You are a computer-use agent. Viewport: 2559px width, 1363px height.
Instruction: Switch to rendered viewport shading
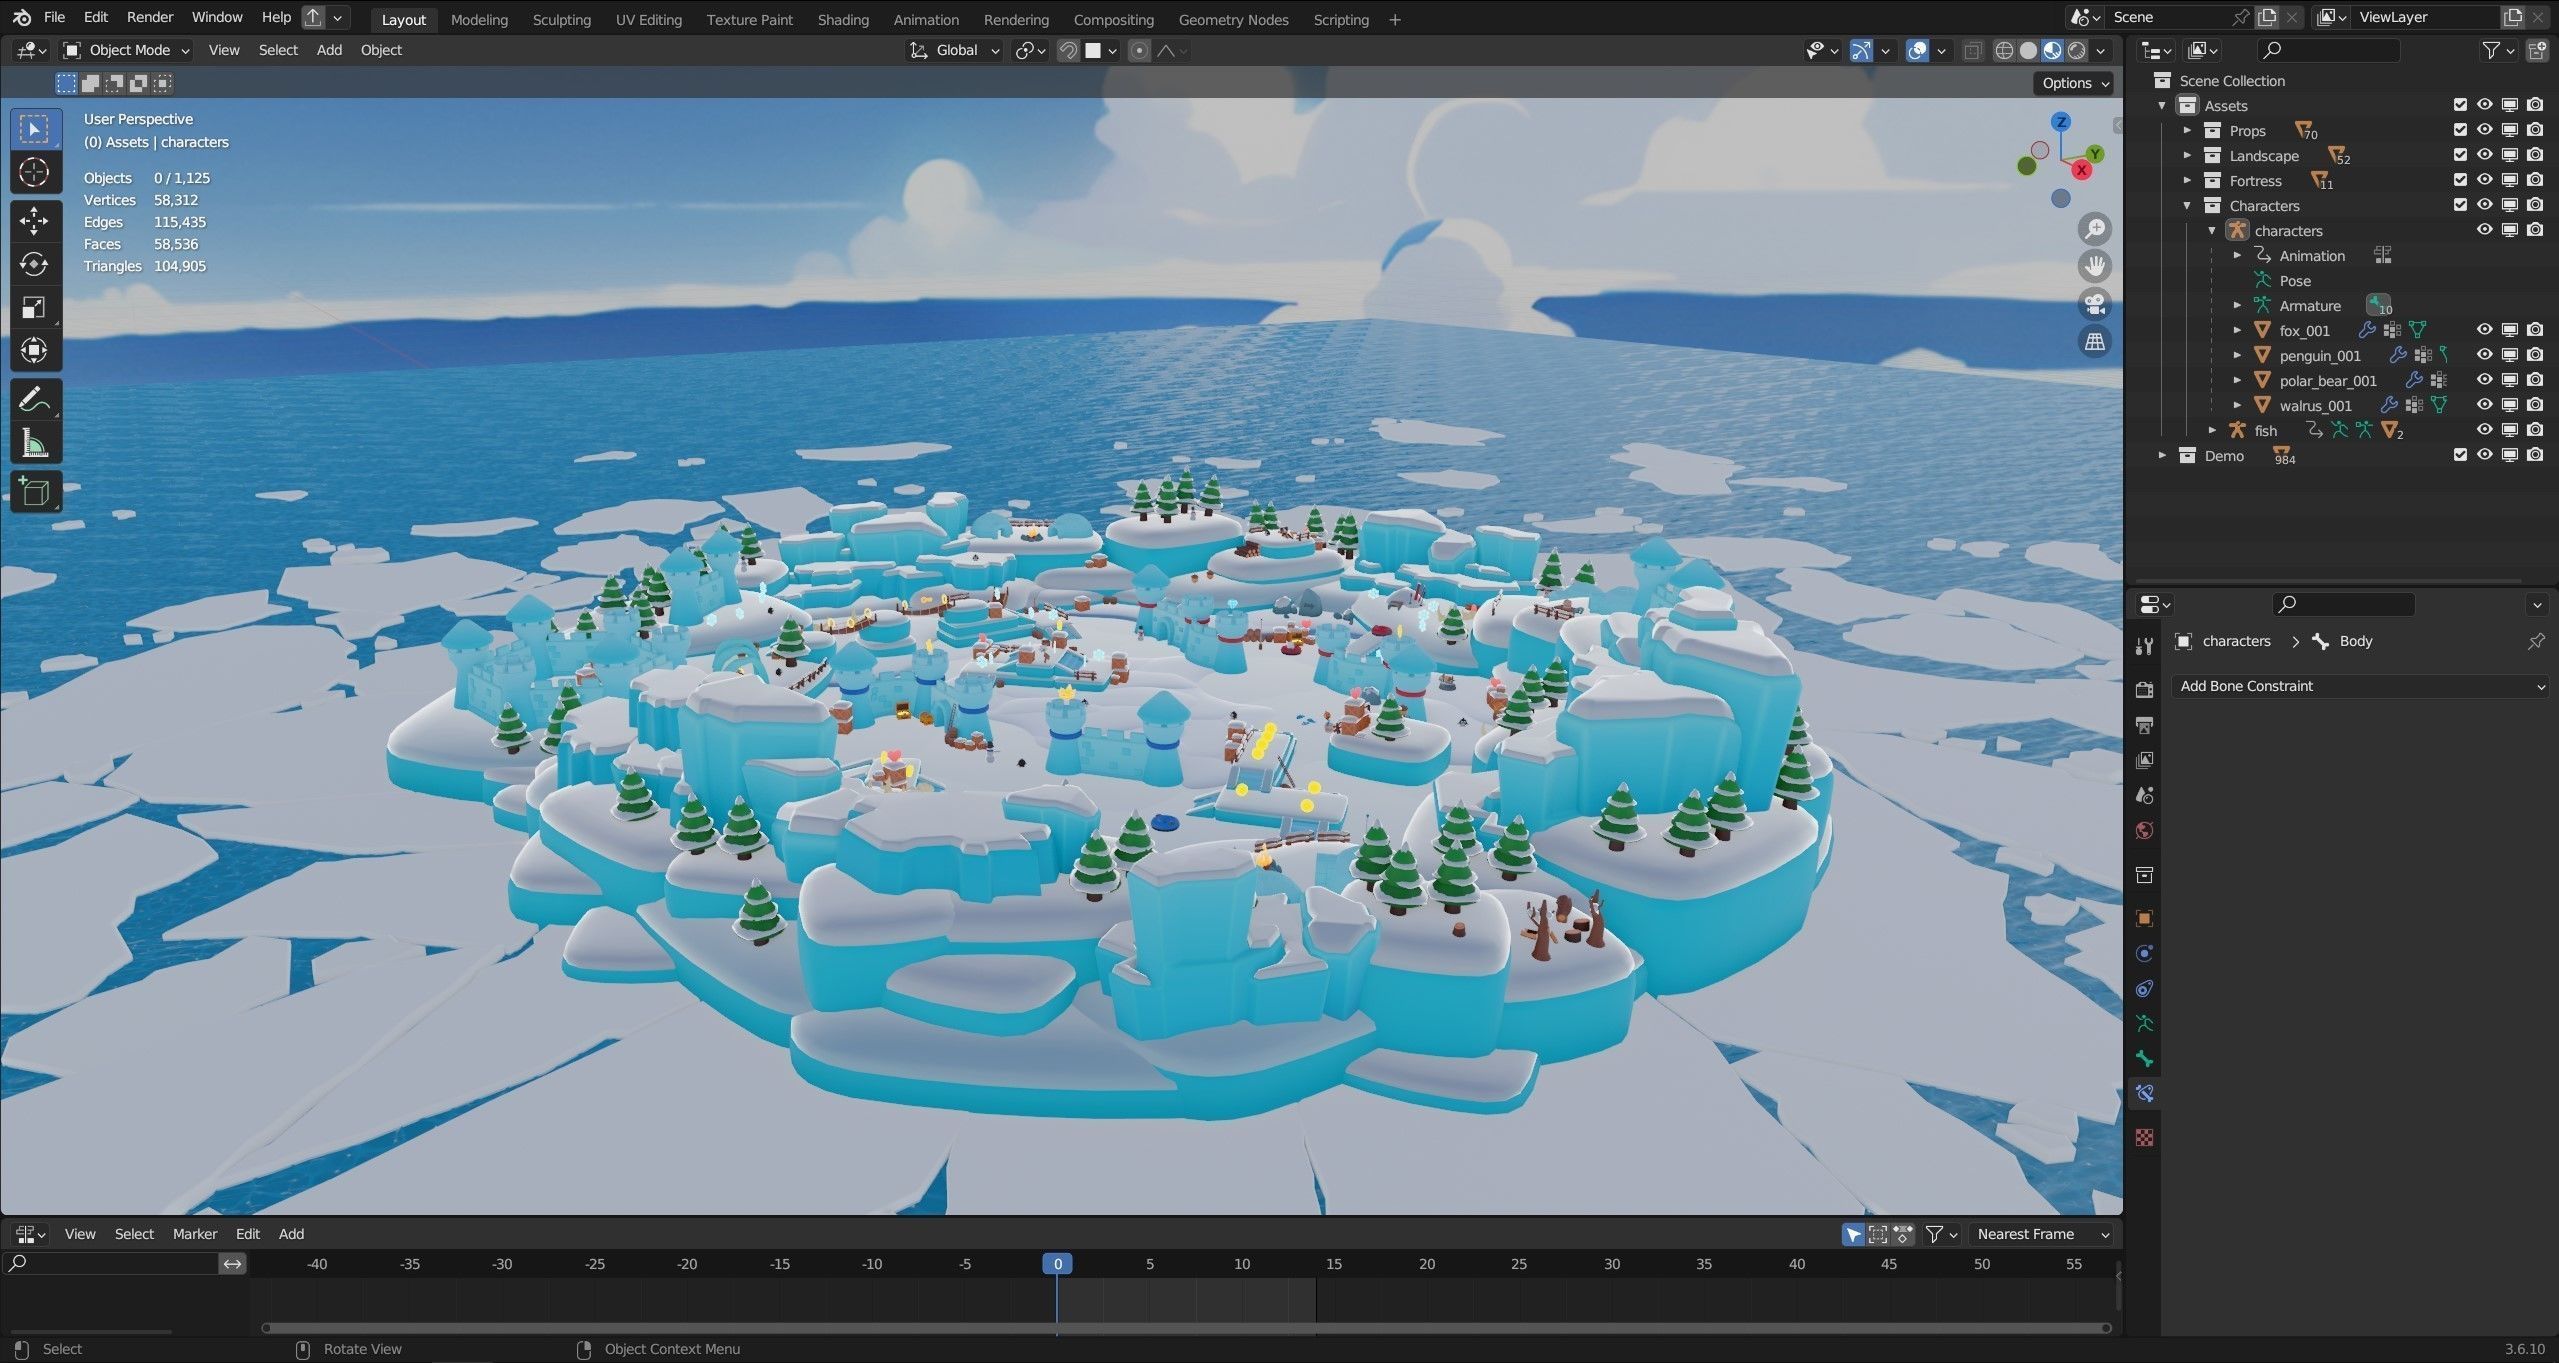coord(2077,50)
